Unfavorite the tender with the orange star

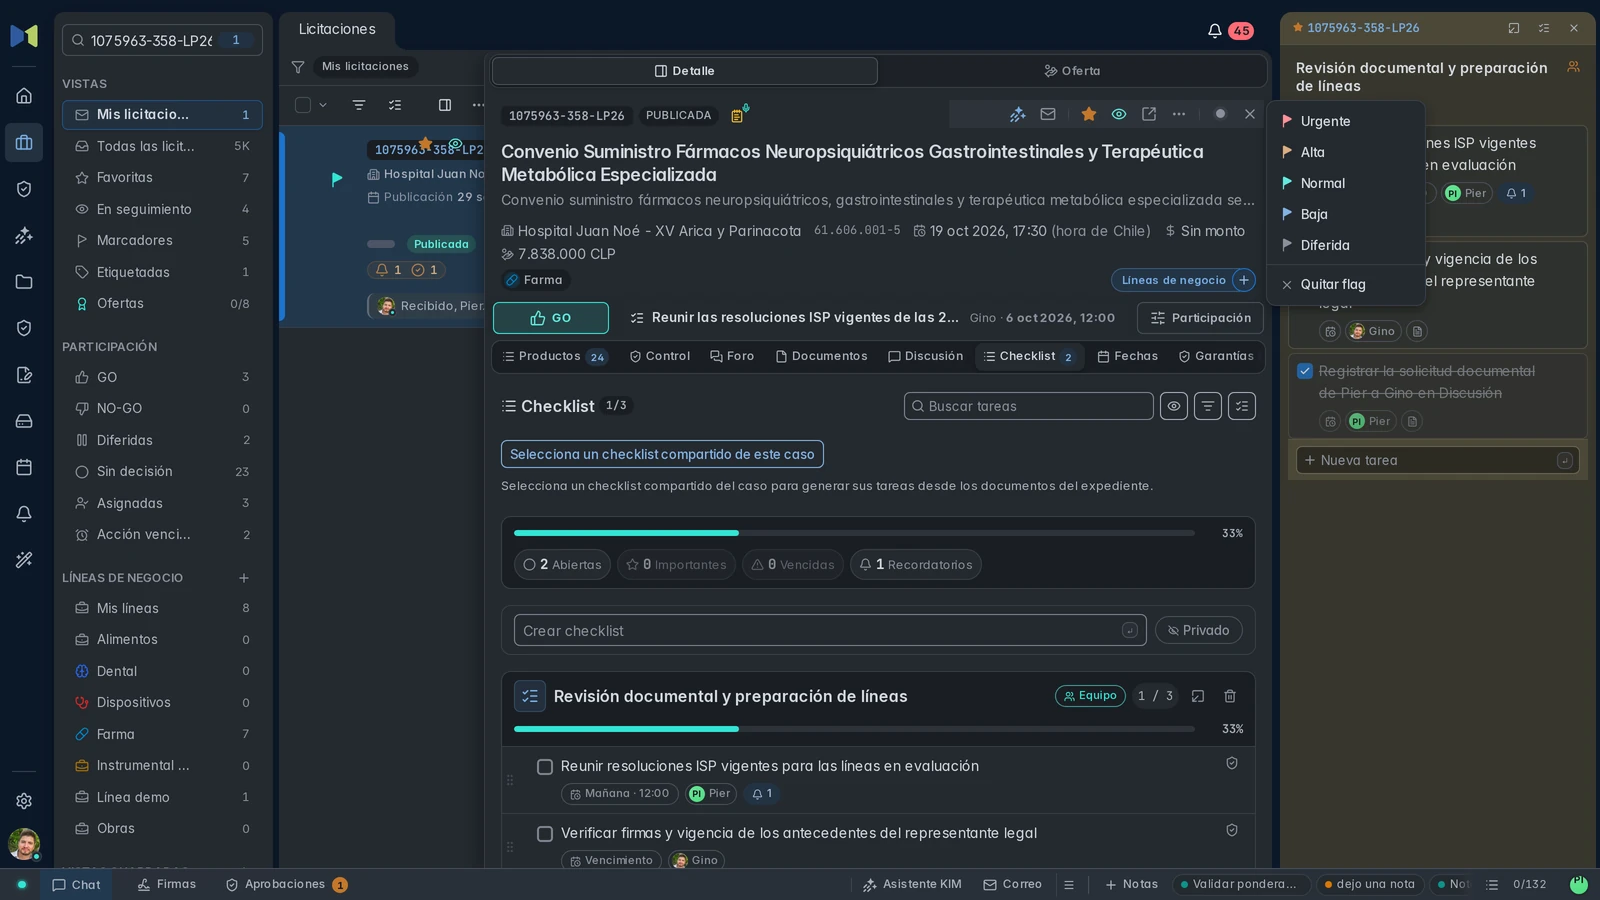[x=1089, y=114]
